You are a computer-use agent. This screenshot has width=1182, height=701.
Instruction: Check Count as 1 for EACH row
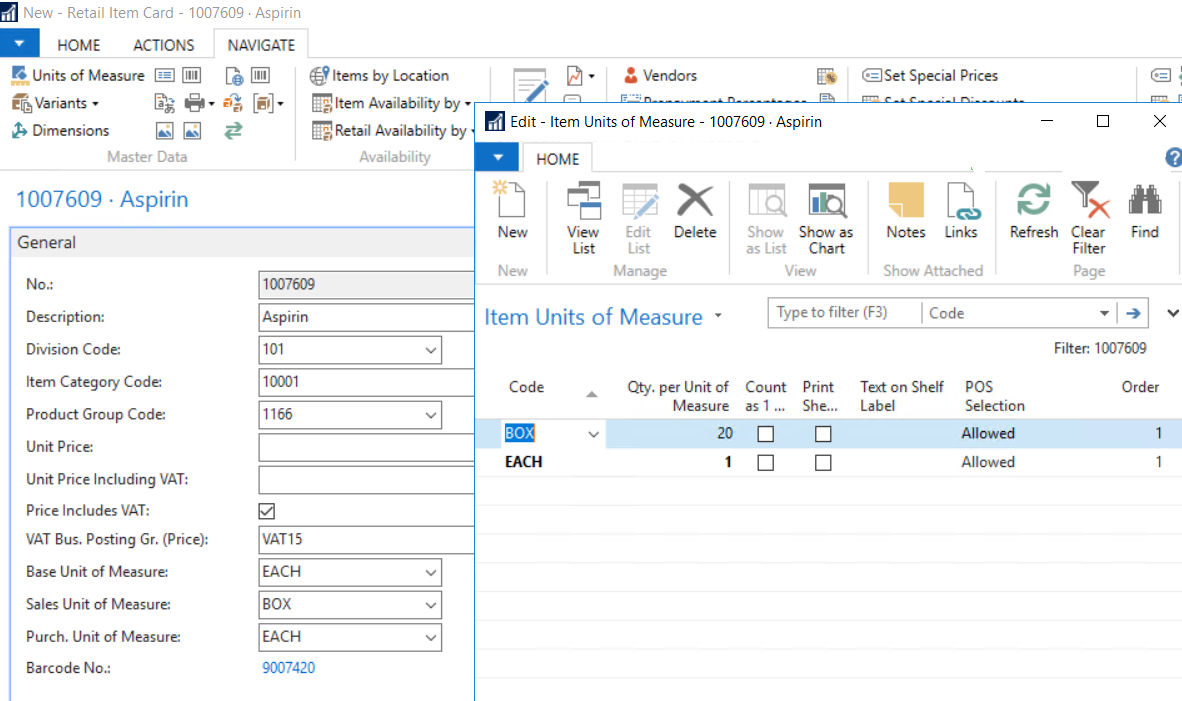[x=765, y=463]
